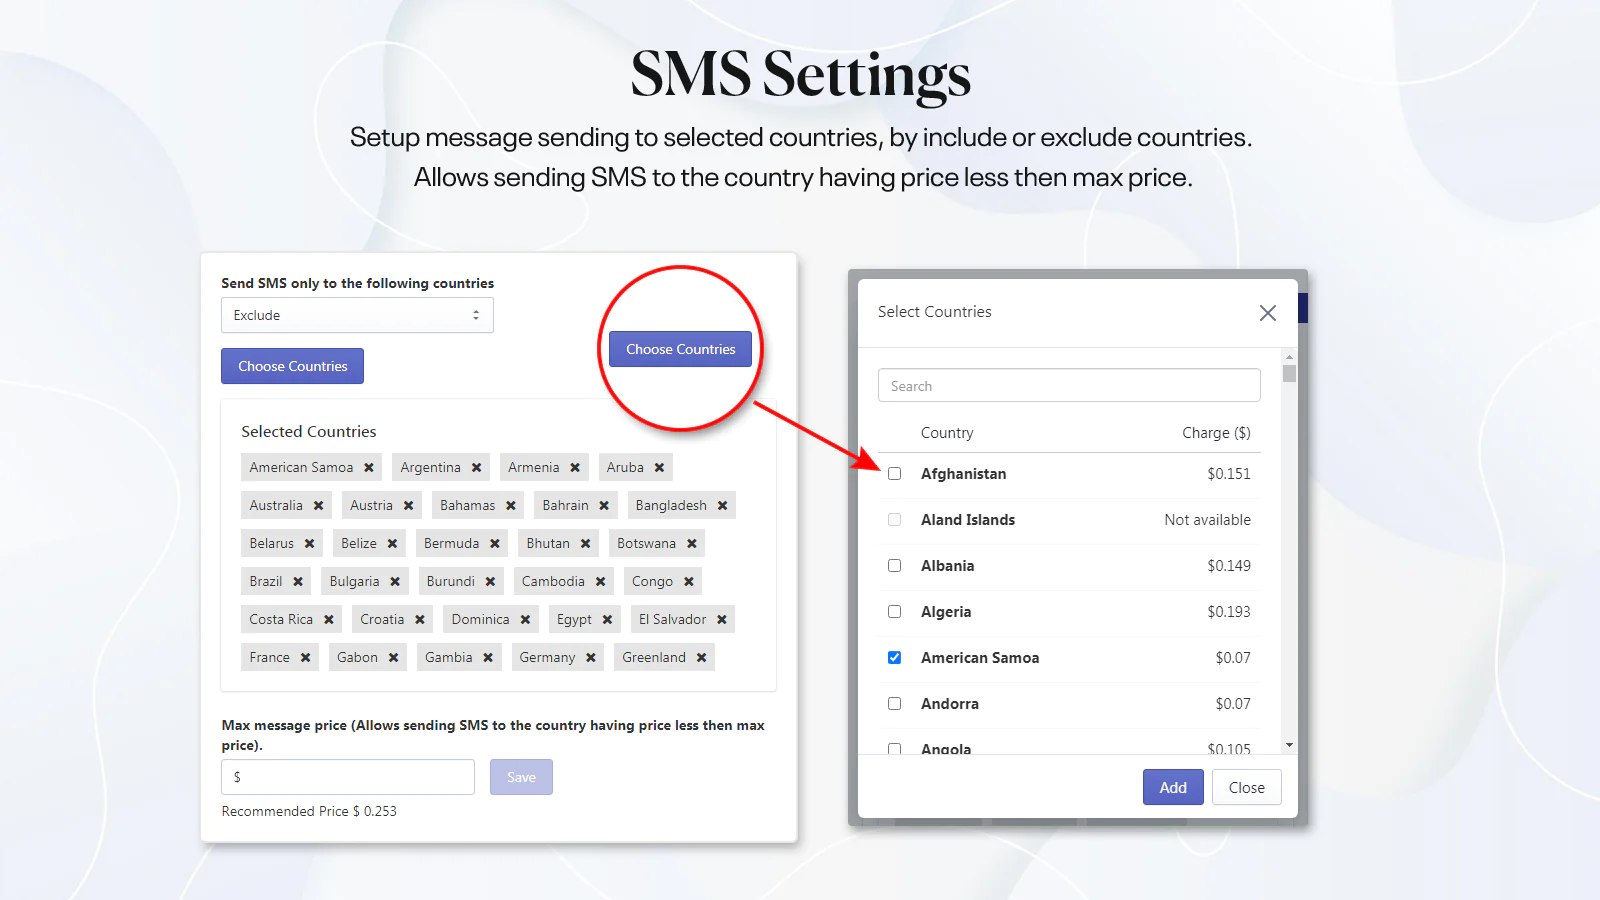Remove Brazil tag via x icon
Image resolution: width=1600 pixels, height=900 pixels.
pos(298,581)
